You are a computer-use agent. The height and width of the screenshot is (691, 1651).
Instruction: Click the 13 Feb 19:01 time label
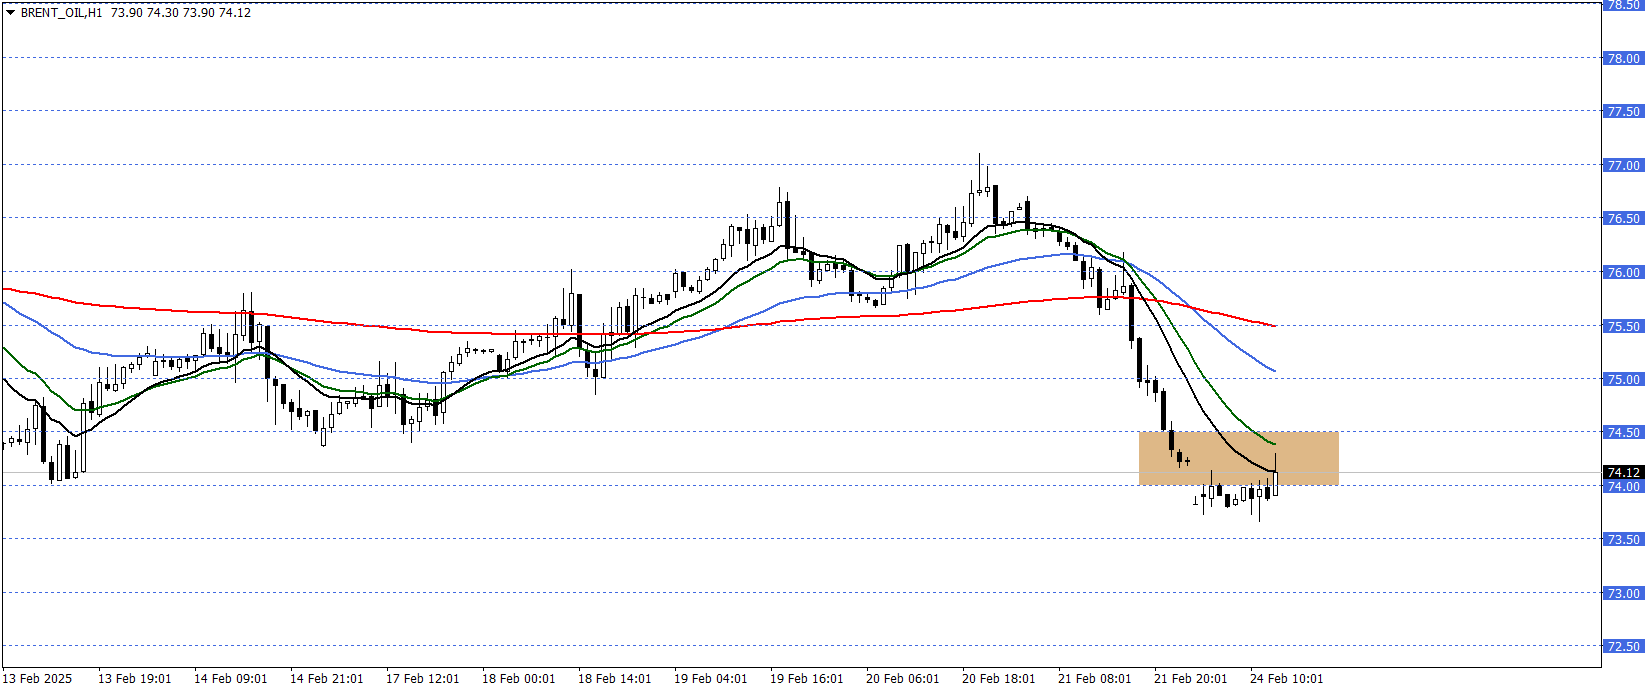(135, 678)
